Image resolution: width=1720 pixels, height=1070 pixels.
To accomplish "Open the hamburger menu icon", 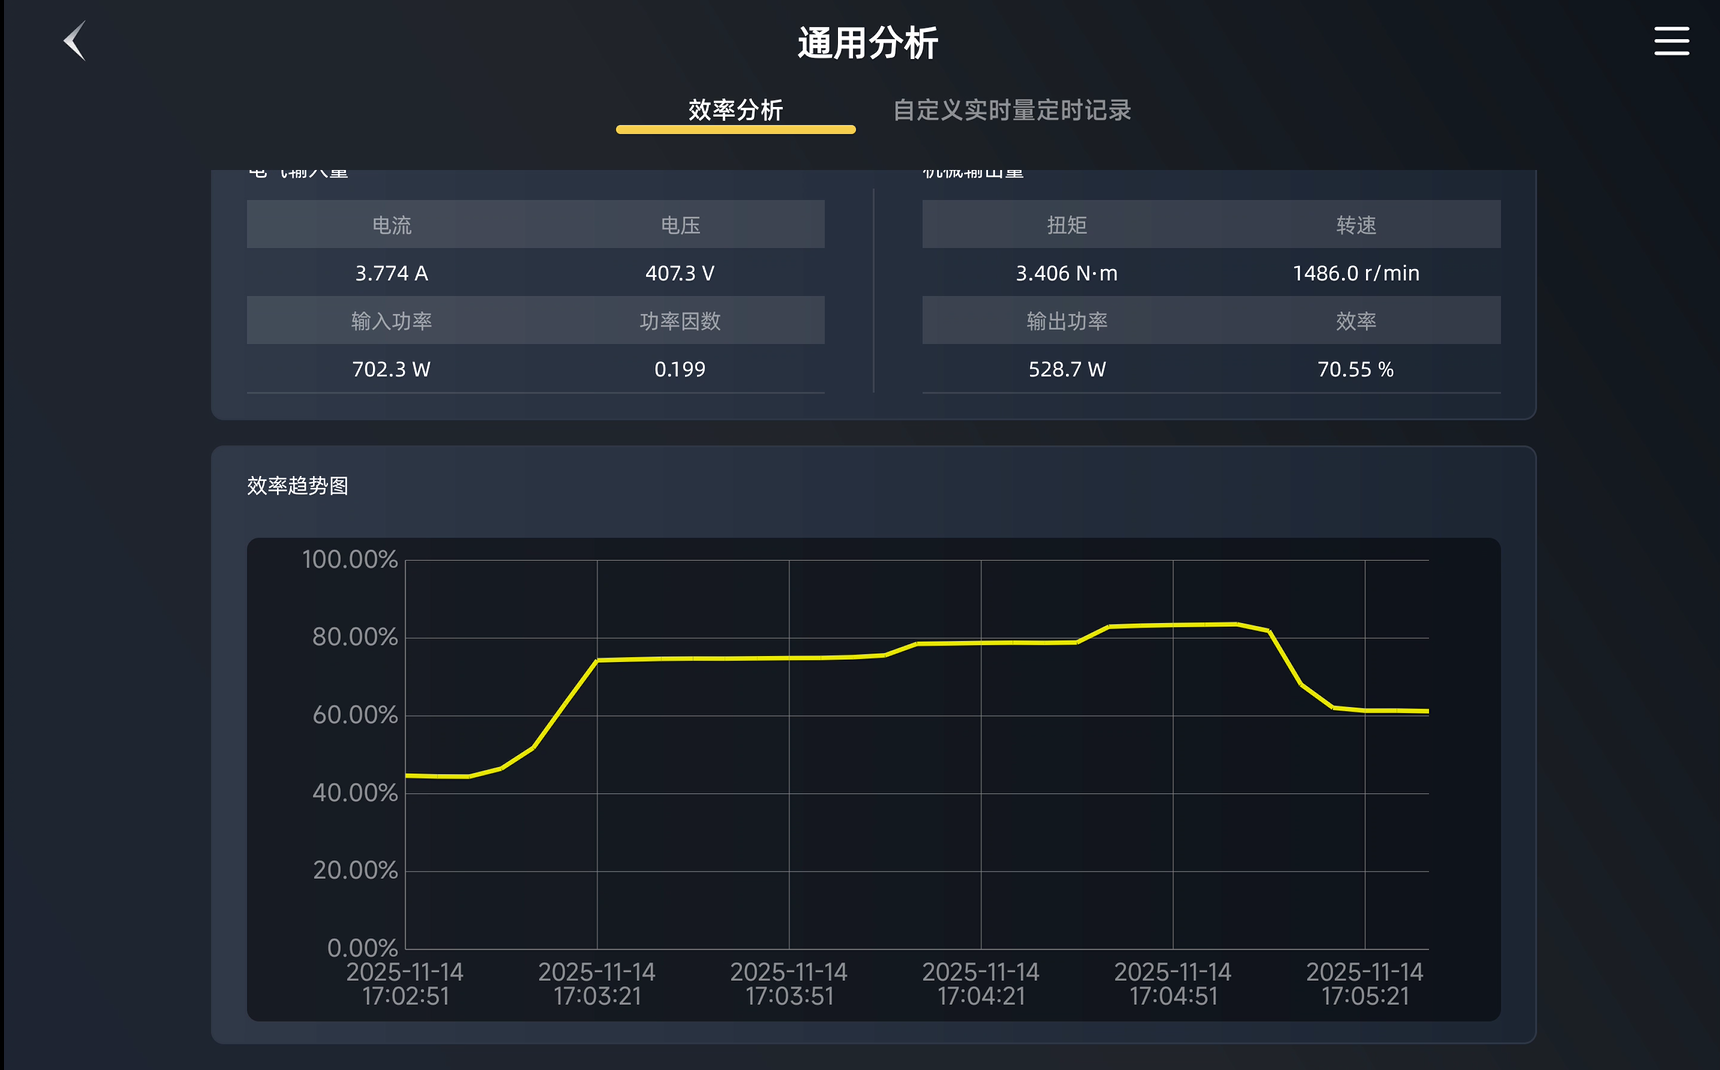I will pyautogui.click(x=1671, y=41).
